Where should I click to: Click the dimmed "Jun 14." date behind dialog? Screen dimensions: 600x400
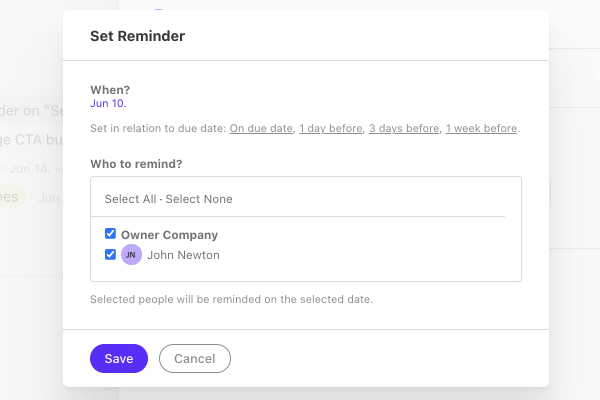coord(30,169)
